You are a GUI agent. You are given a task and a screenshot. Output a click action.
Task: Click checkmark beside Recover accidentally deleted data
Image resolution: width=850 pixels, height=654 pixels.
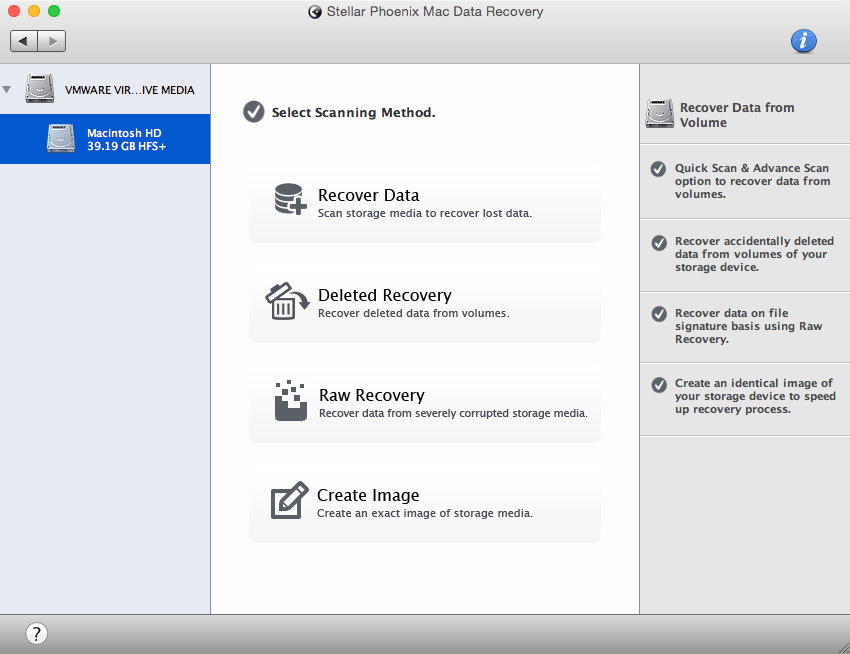point(659,242)
